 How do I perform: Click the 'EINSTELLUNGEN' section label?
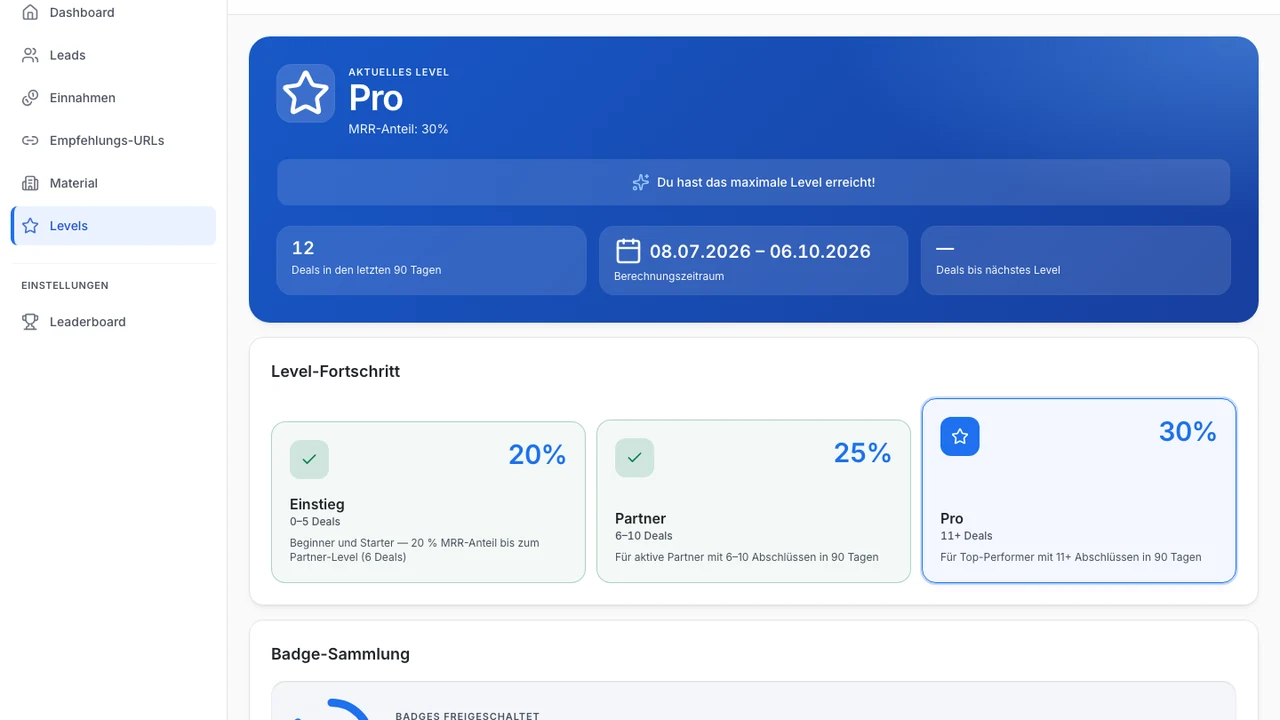(x=65, y=285)
